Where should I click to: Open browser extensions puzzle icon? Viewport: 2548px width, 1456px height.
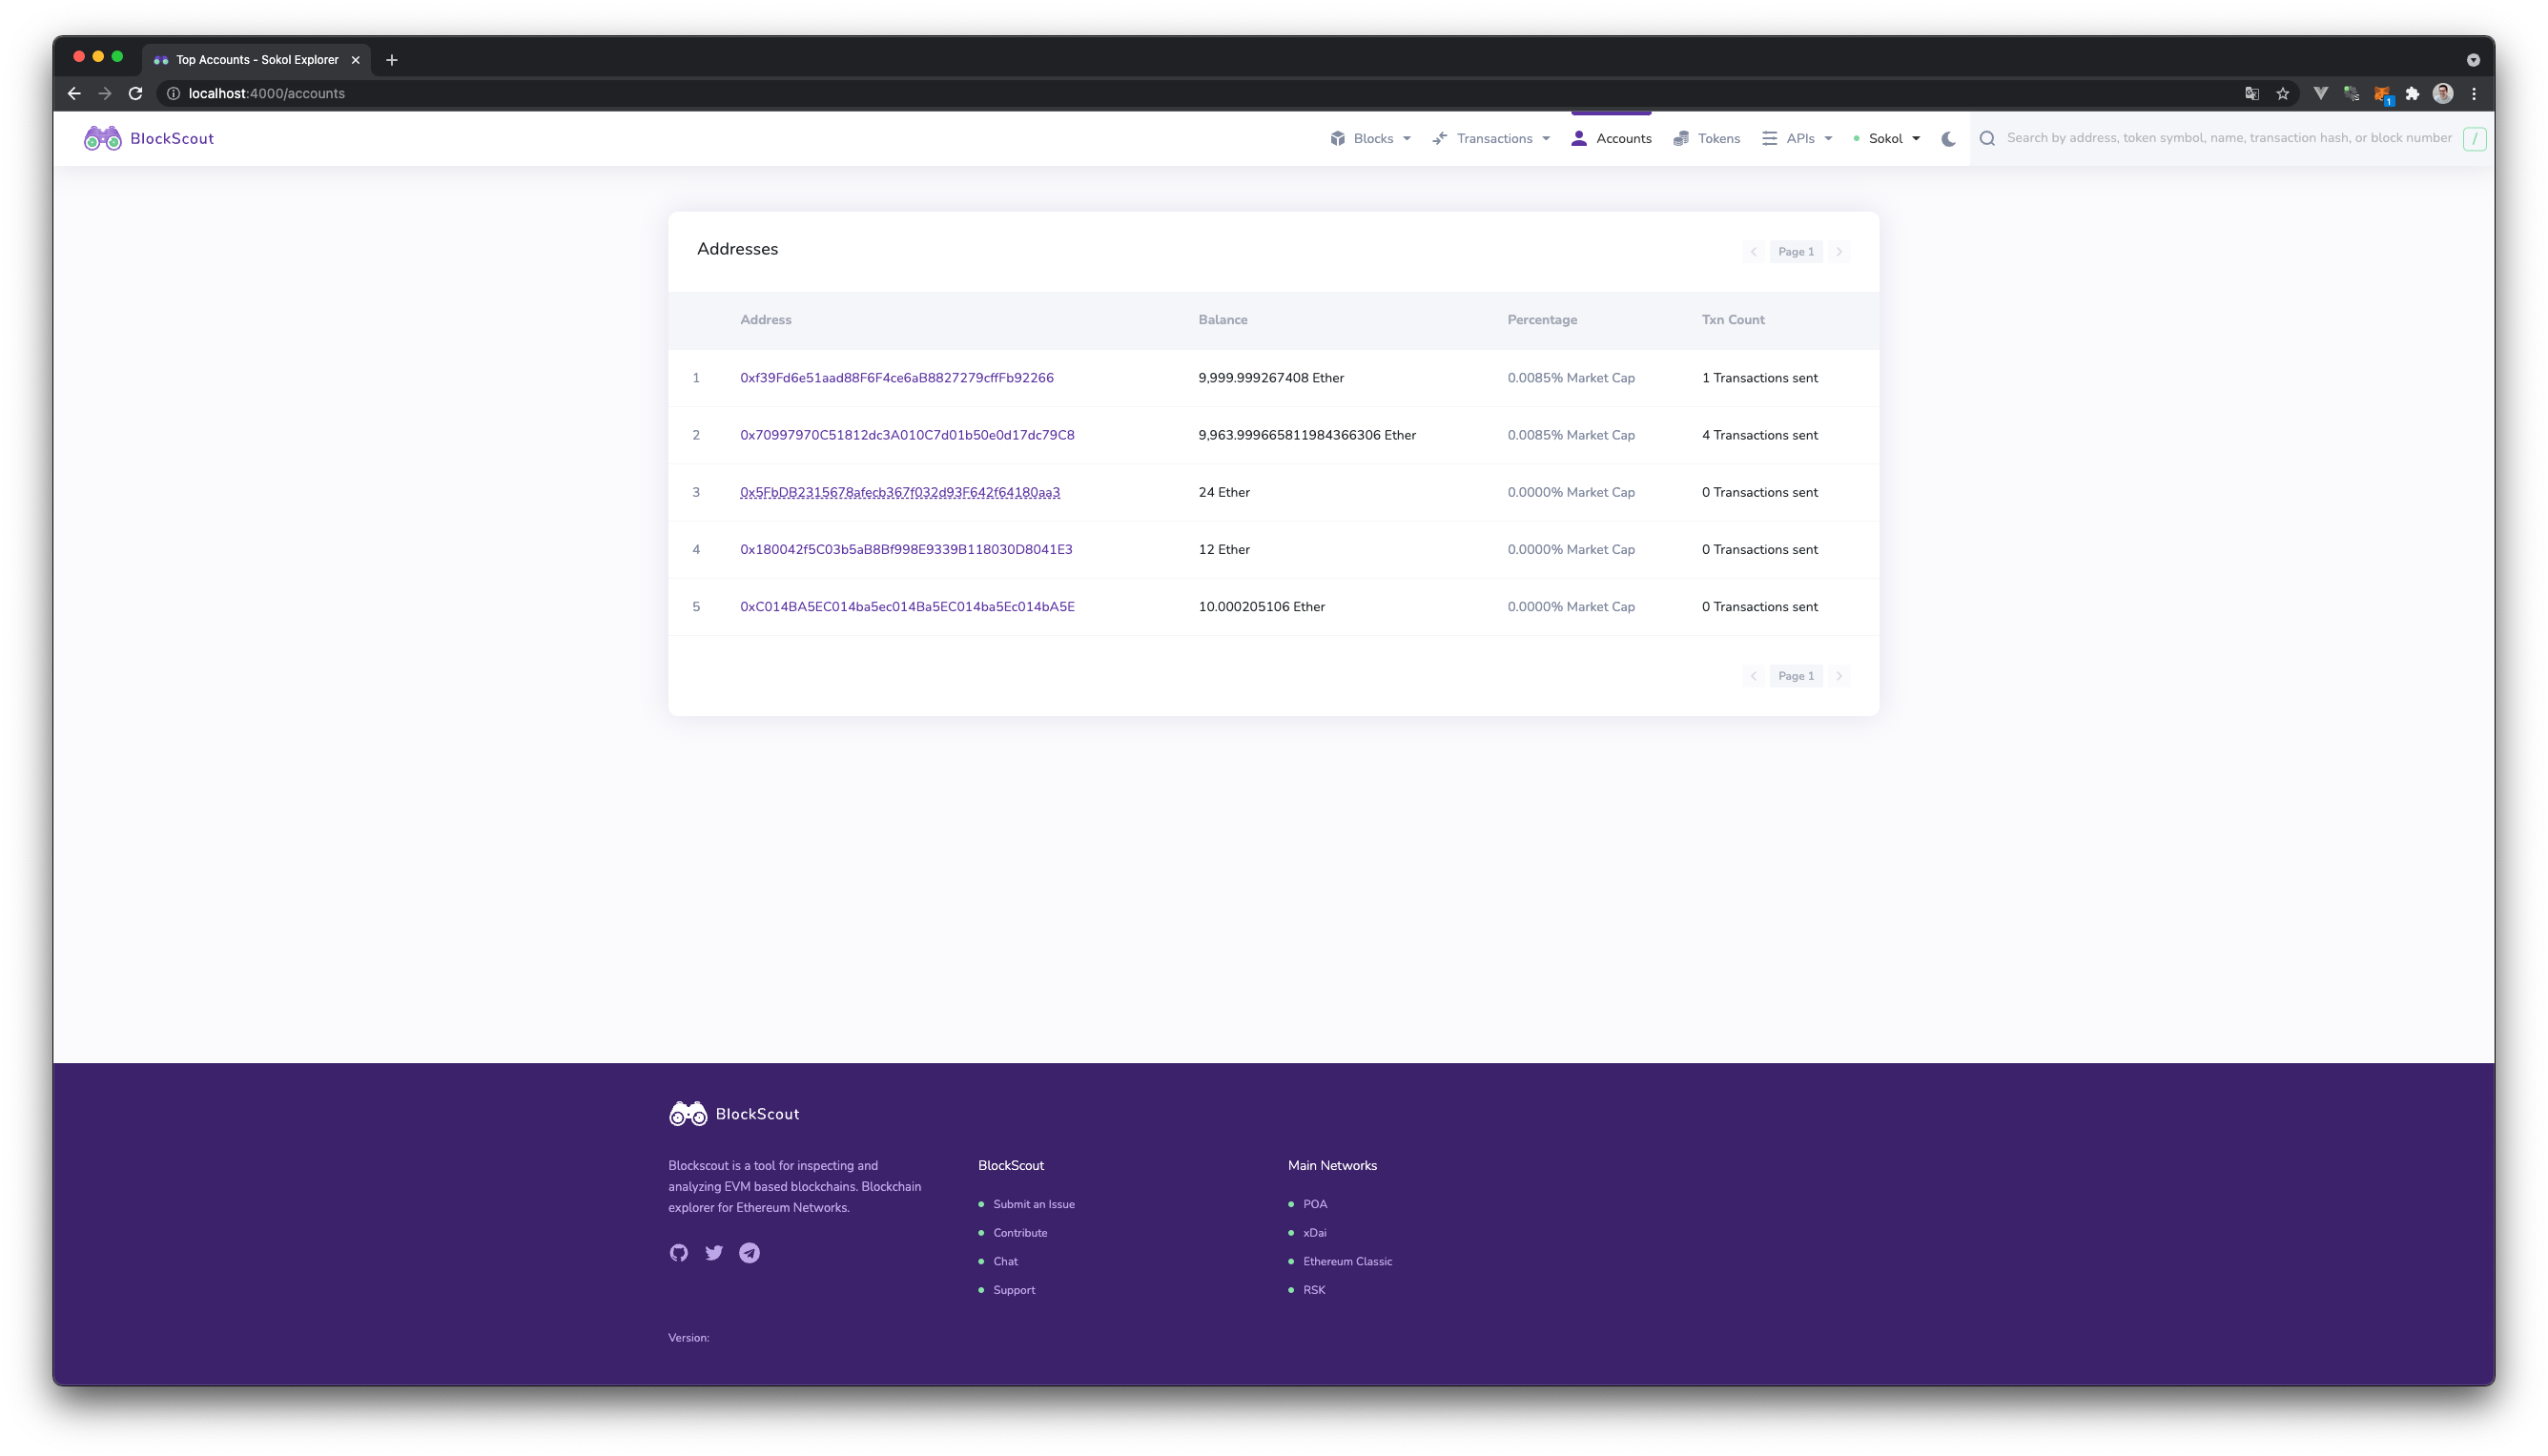tap(2412, 94)
